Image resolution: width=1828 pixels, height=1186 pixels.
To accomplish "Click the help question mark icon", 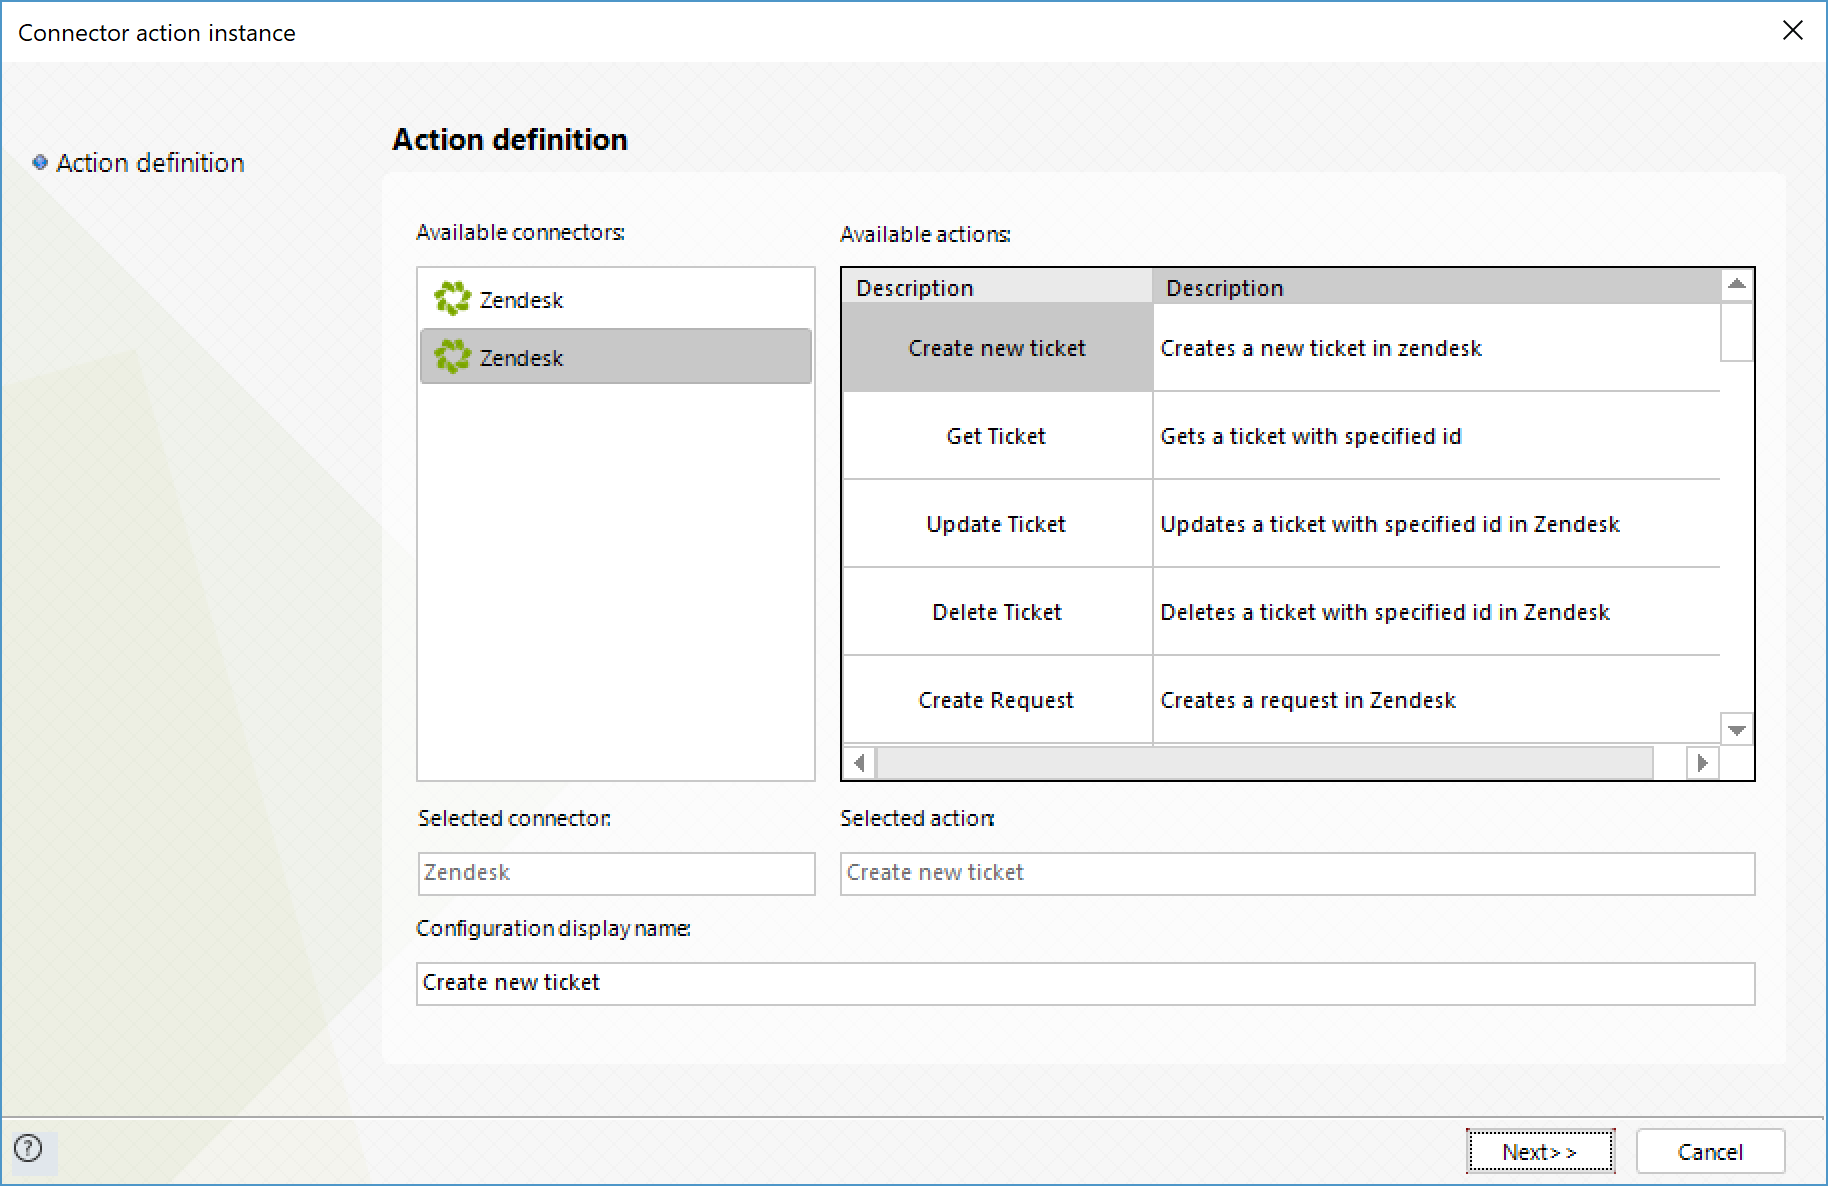I will coord(29,1148).
